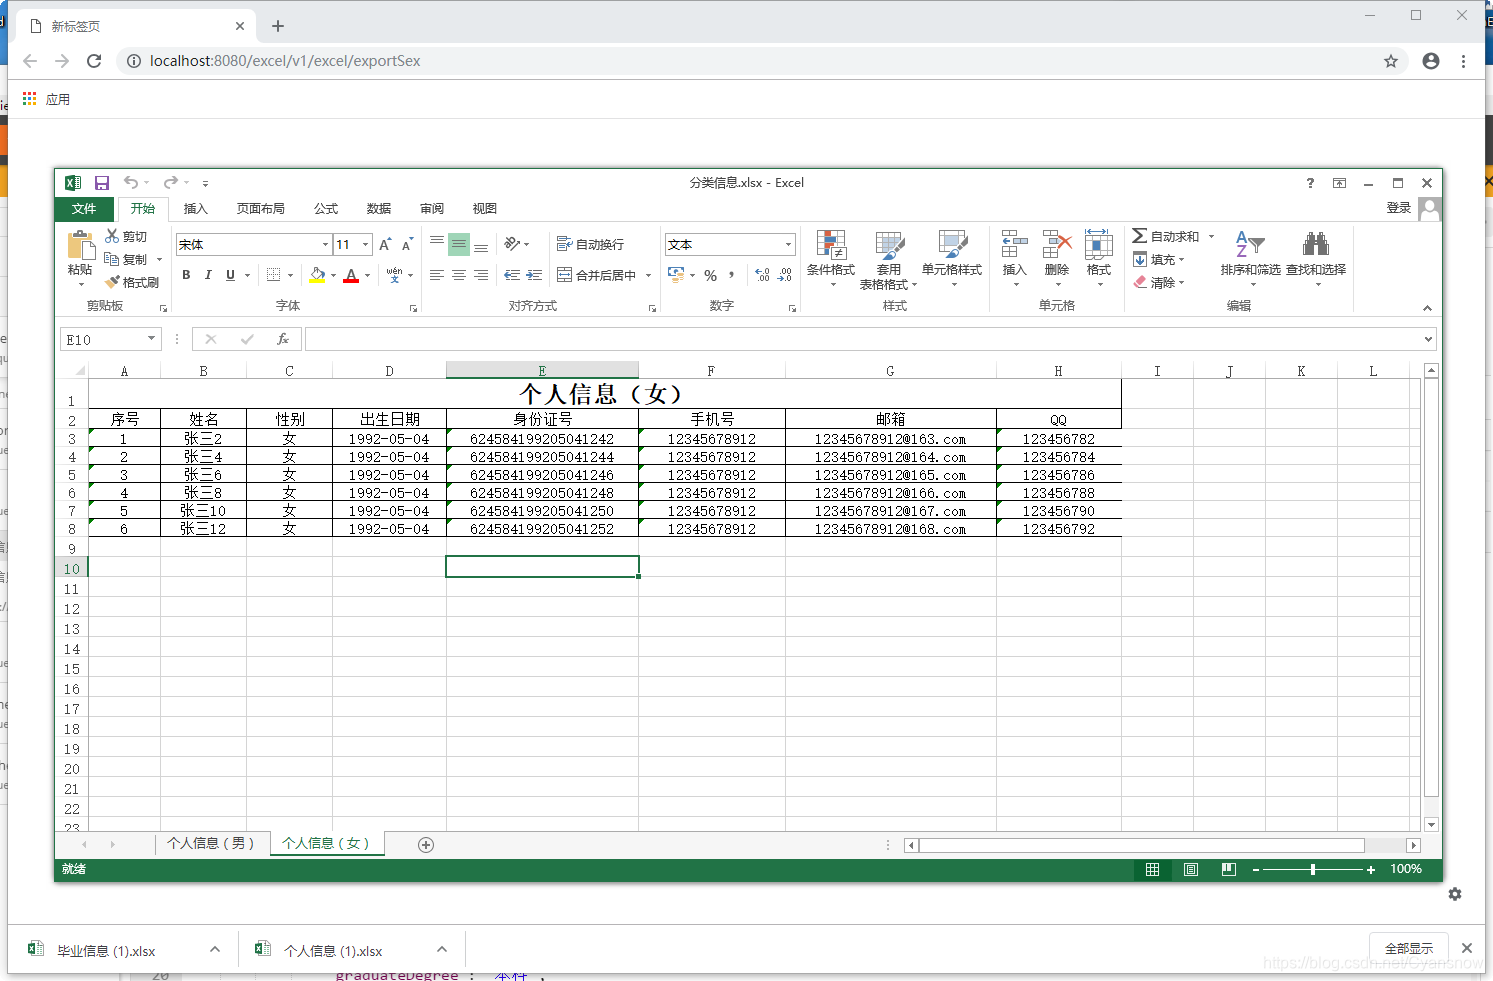
Task: Click the Undo arrow in Excel
Action: (x=131, y=182)
